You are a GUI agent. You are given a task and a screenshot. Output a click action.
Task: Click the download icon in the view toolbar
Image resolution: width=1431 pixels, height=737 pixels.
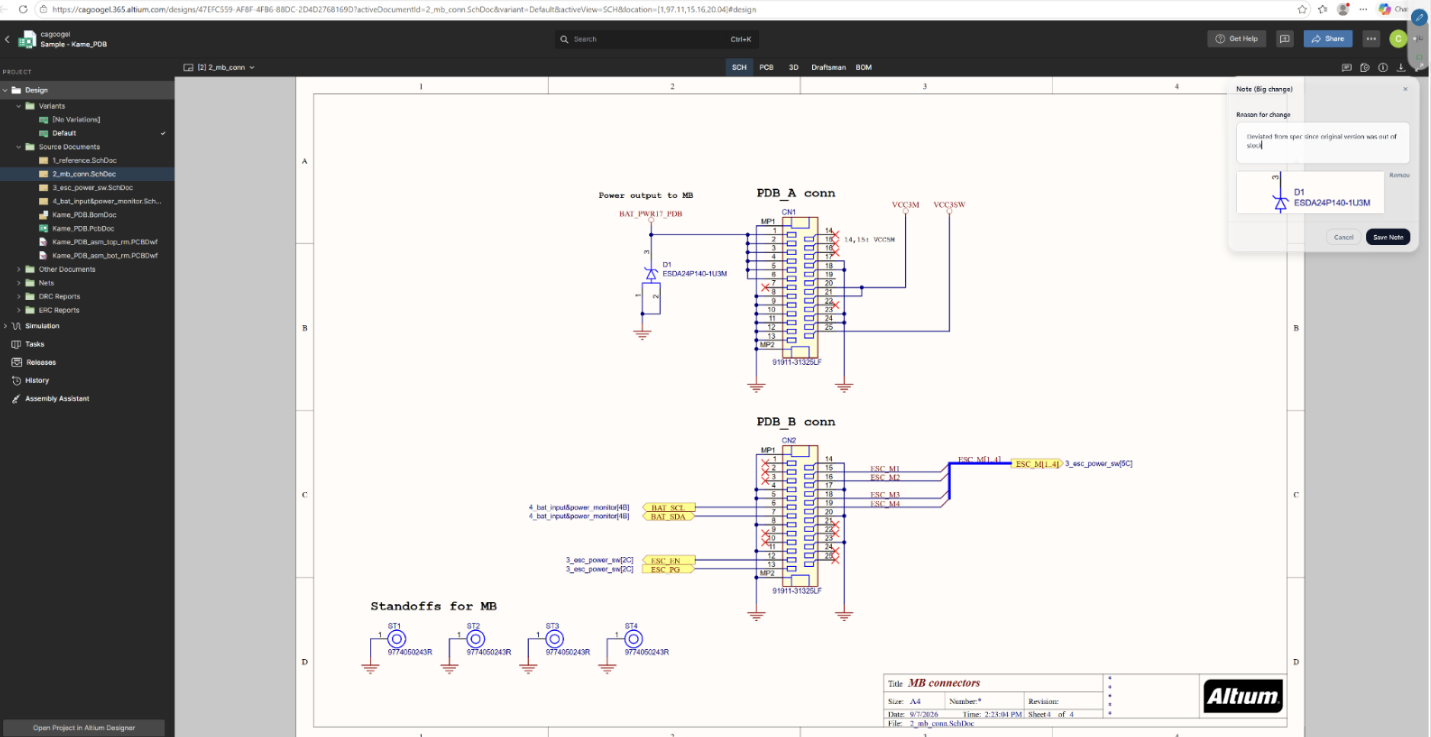1401,67
